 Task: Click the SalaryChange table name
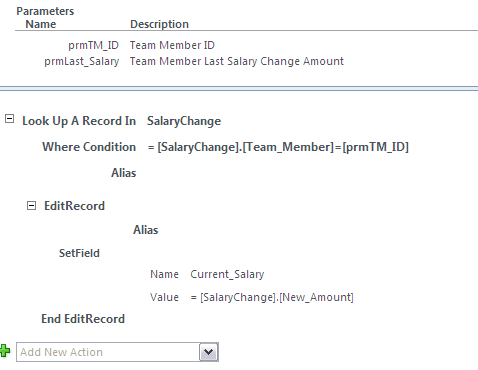(x=184, y=121)
